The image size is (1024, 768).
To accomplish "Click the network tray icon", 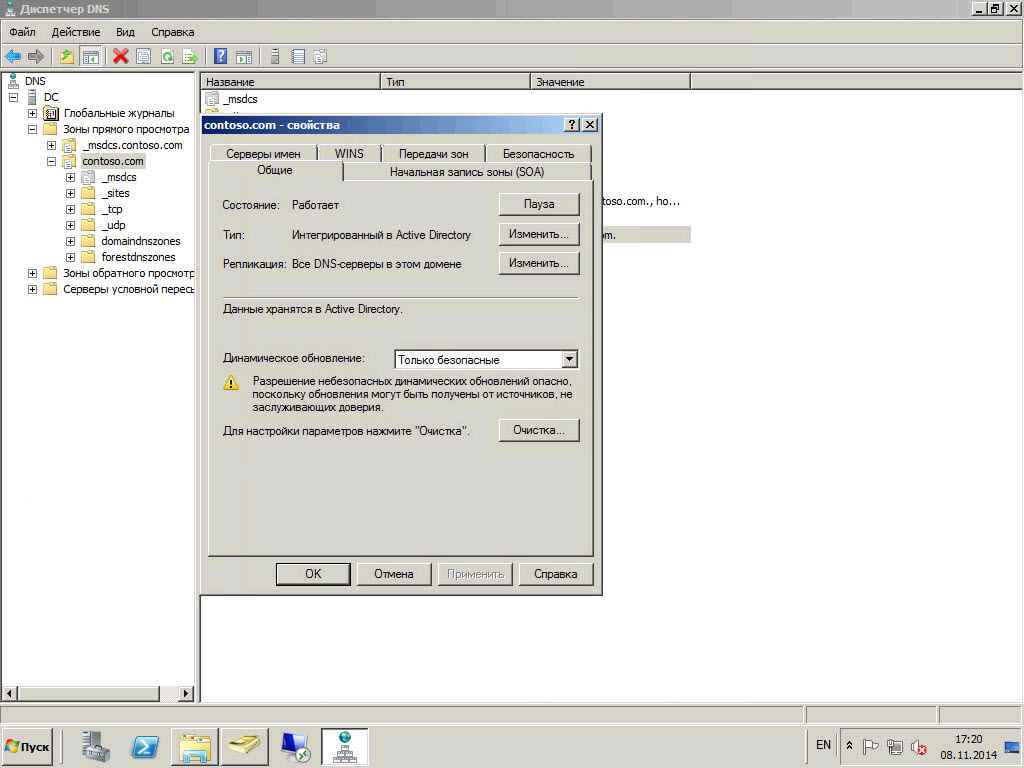I will point(895,746).
